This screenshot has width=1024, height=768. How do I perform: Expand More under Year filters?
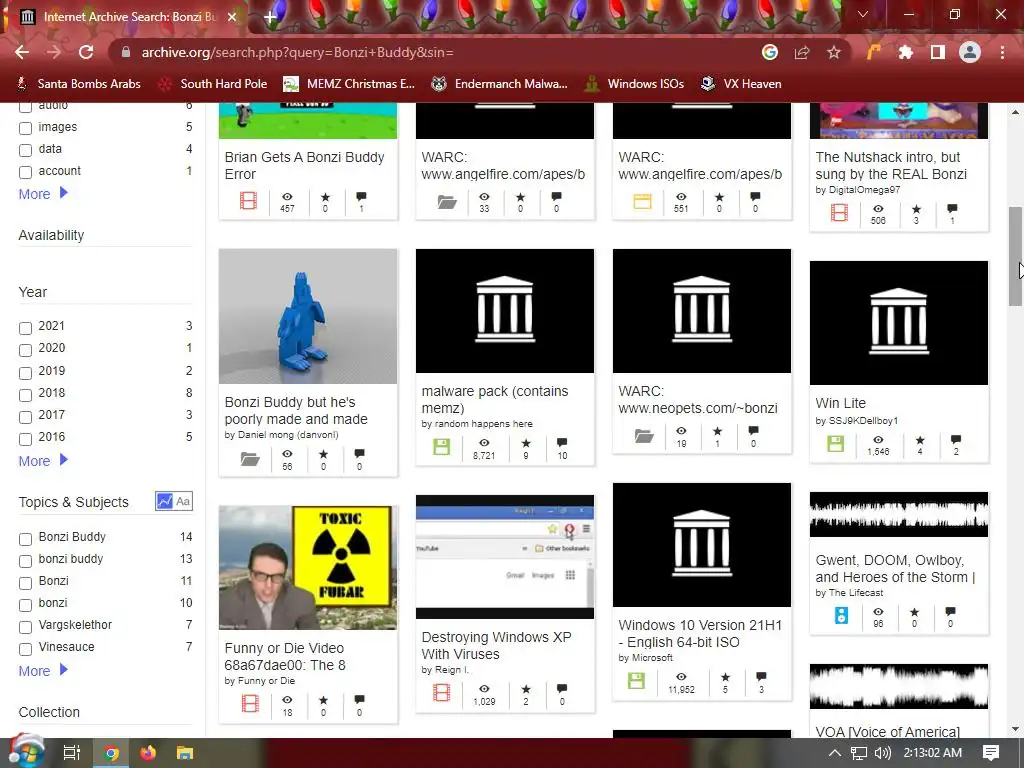(x=43, y=461)
